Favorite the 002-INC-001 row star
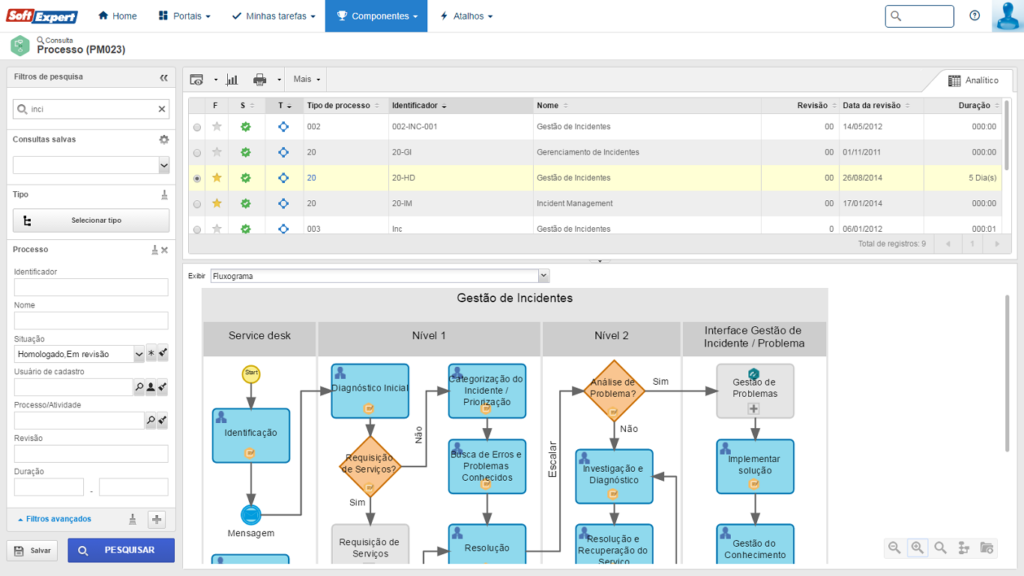This screenshot has height=576, width=1024. pyautogui.click(x=217, y=127)
